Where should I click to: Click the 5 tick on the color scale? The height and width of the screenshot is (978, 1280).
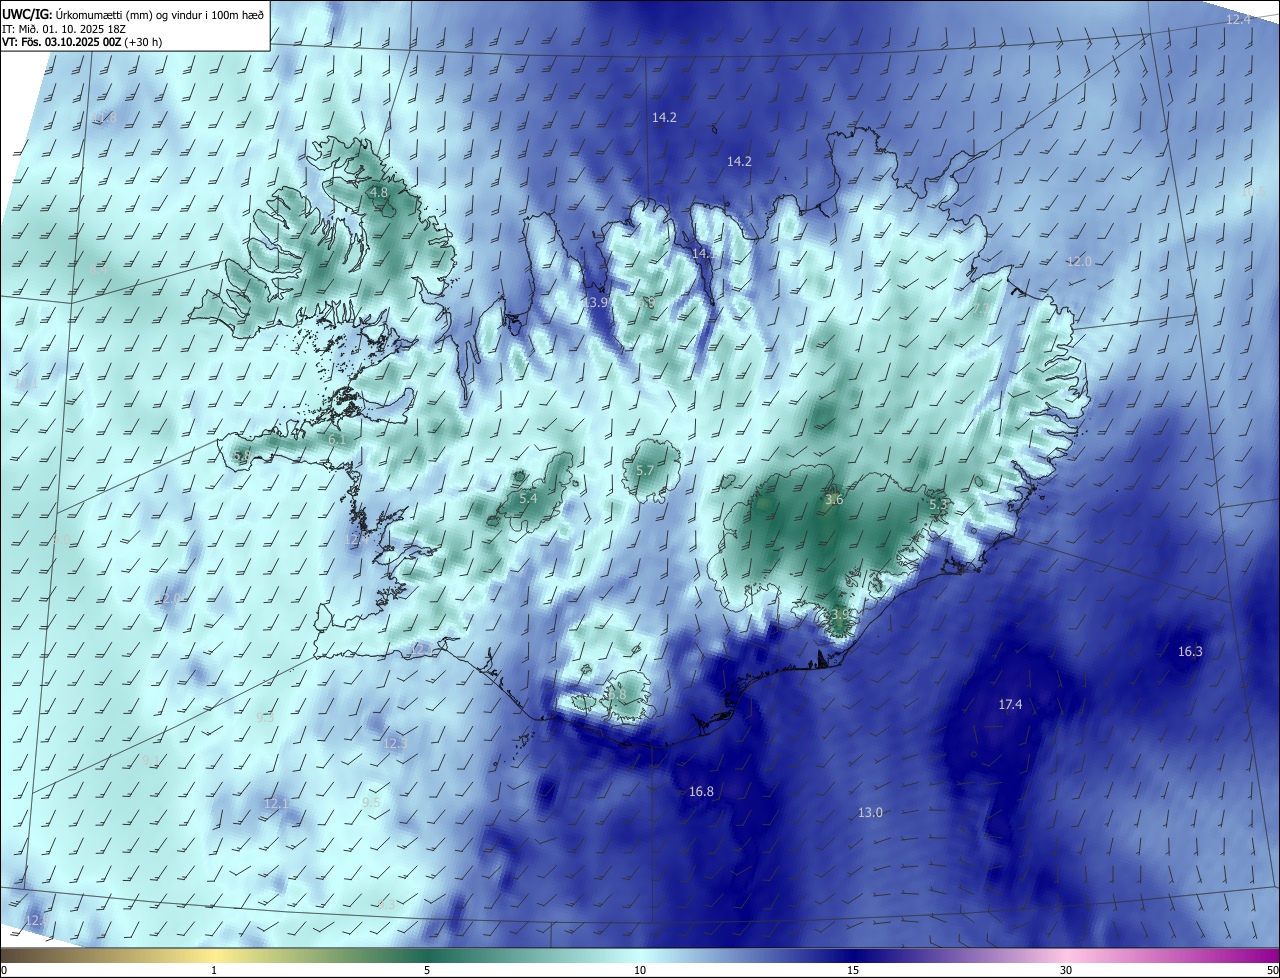click(427, 970)
